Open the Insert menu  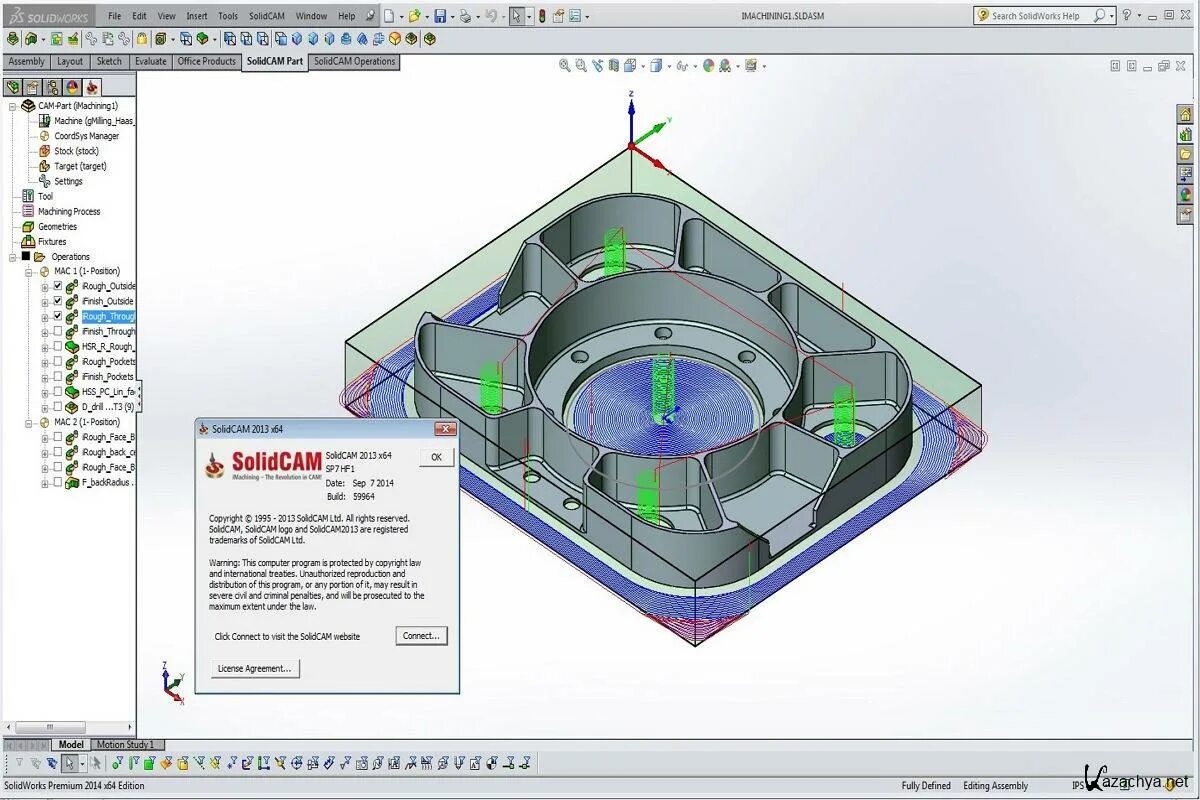click(x=197, y=16)
